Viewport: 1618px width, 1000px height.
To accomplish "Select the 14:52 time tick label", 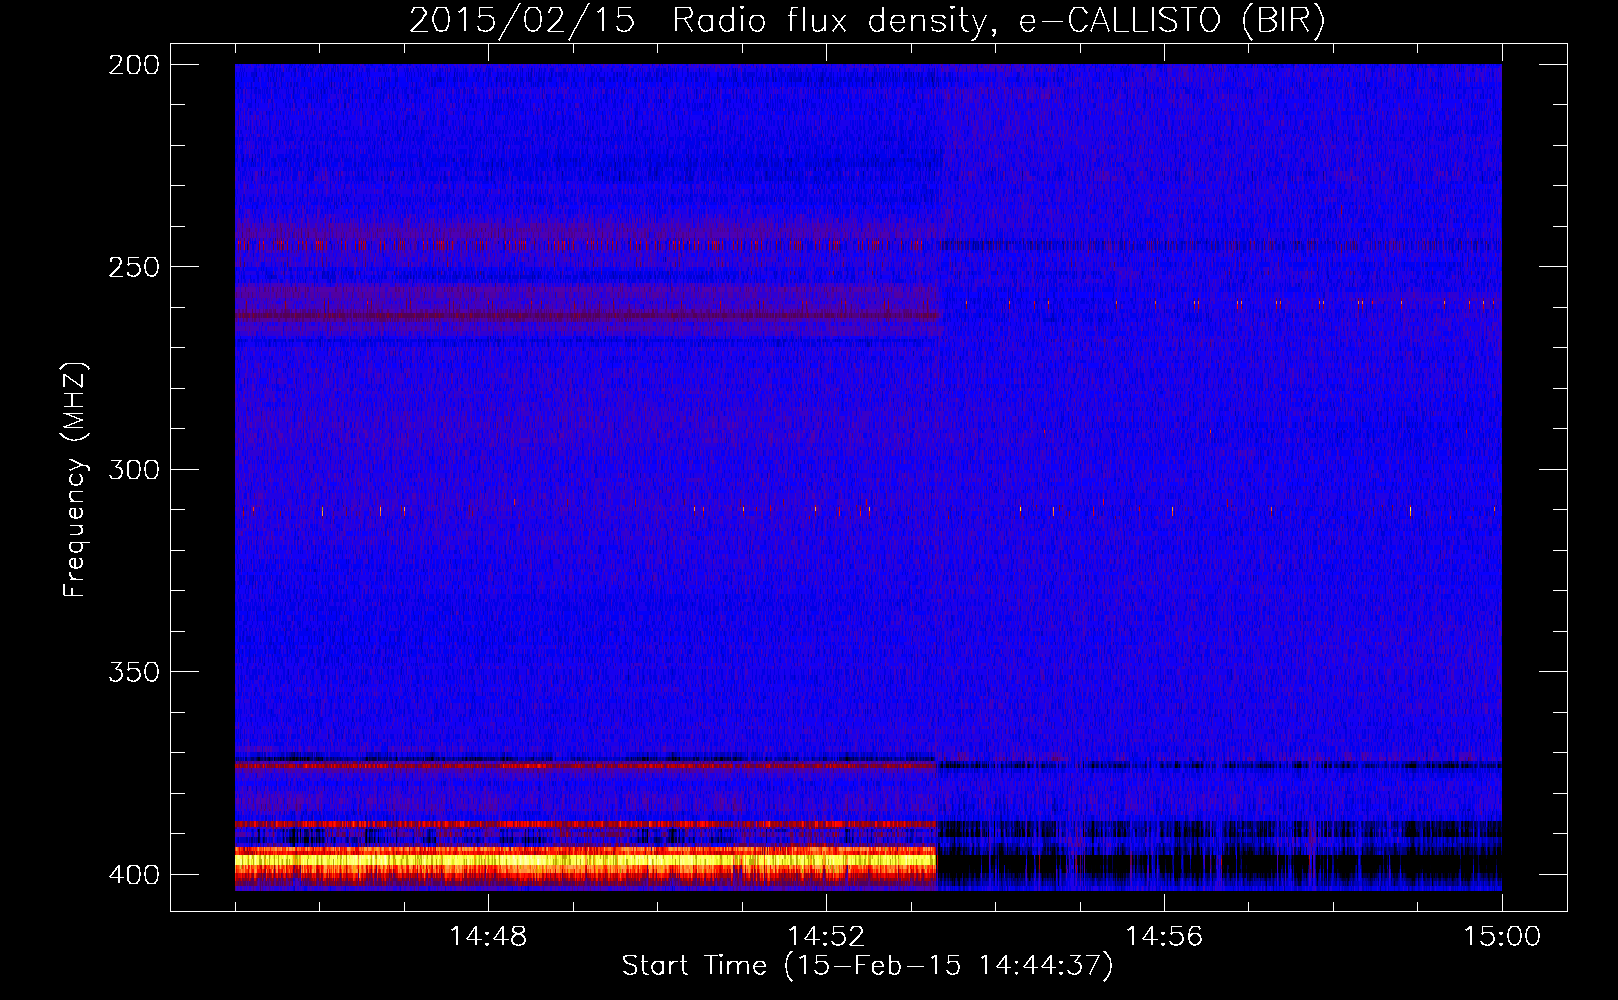I will tap(826, 937).
